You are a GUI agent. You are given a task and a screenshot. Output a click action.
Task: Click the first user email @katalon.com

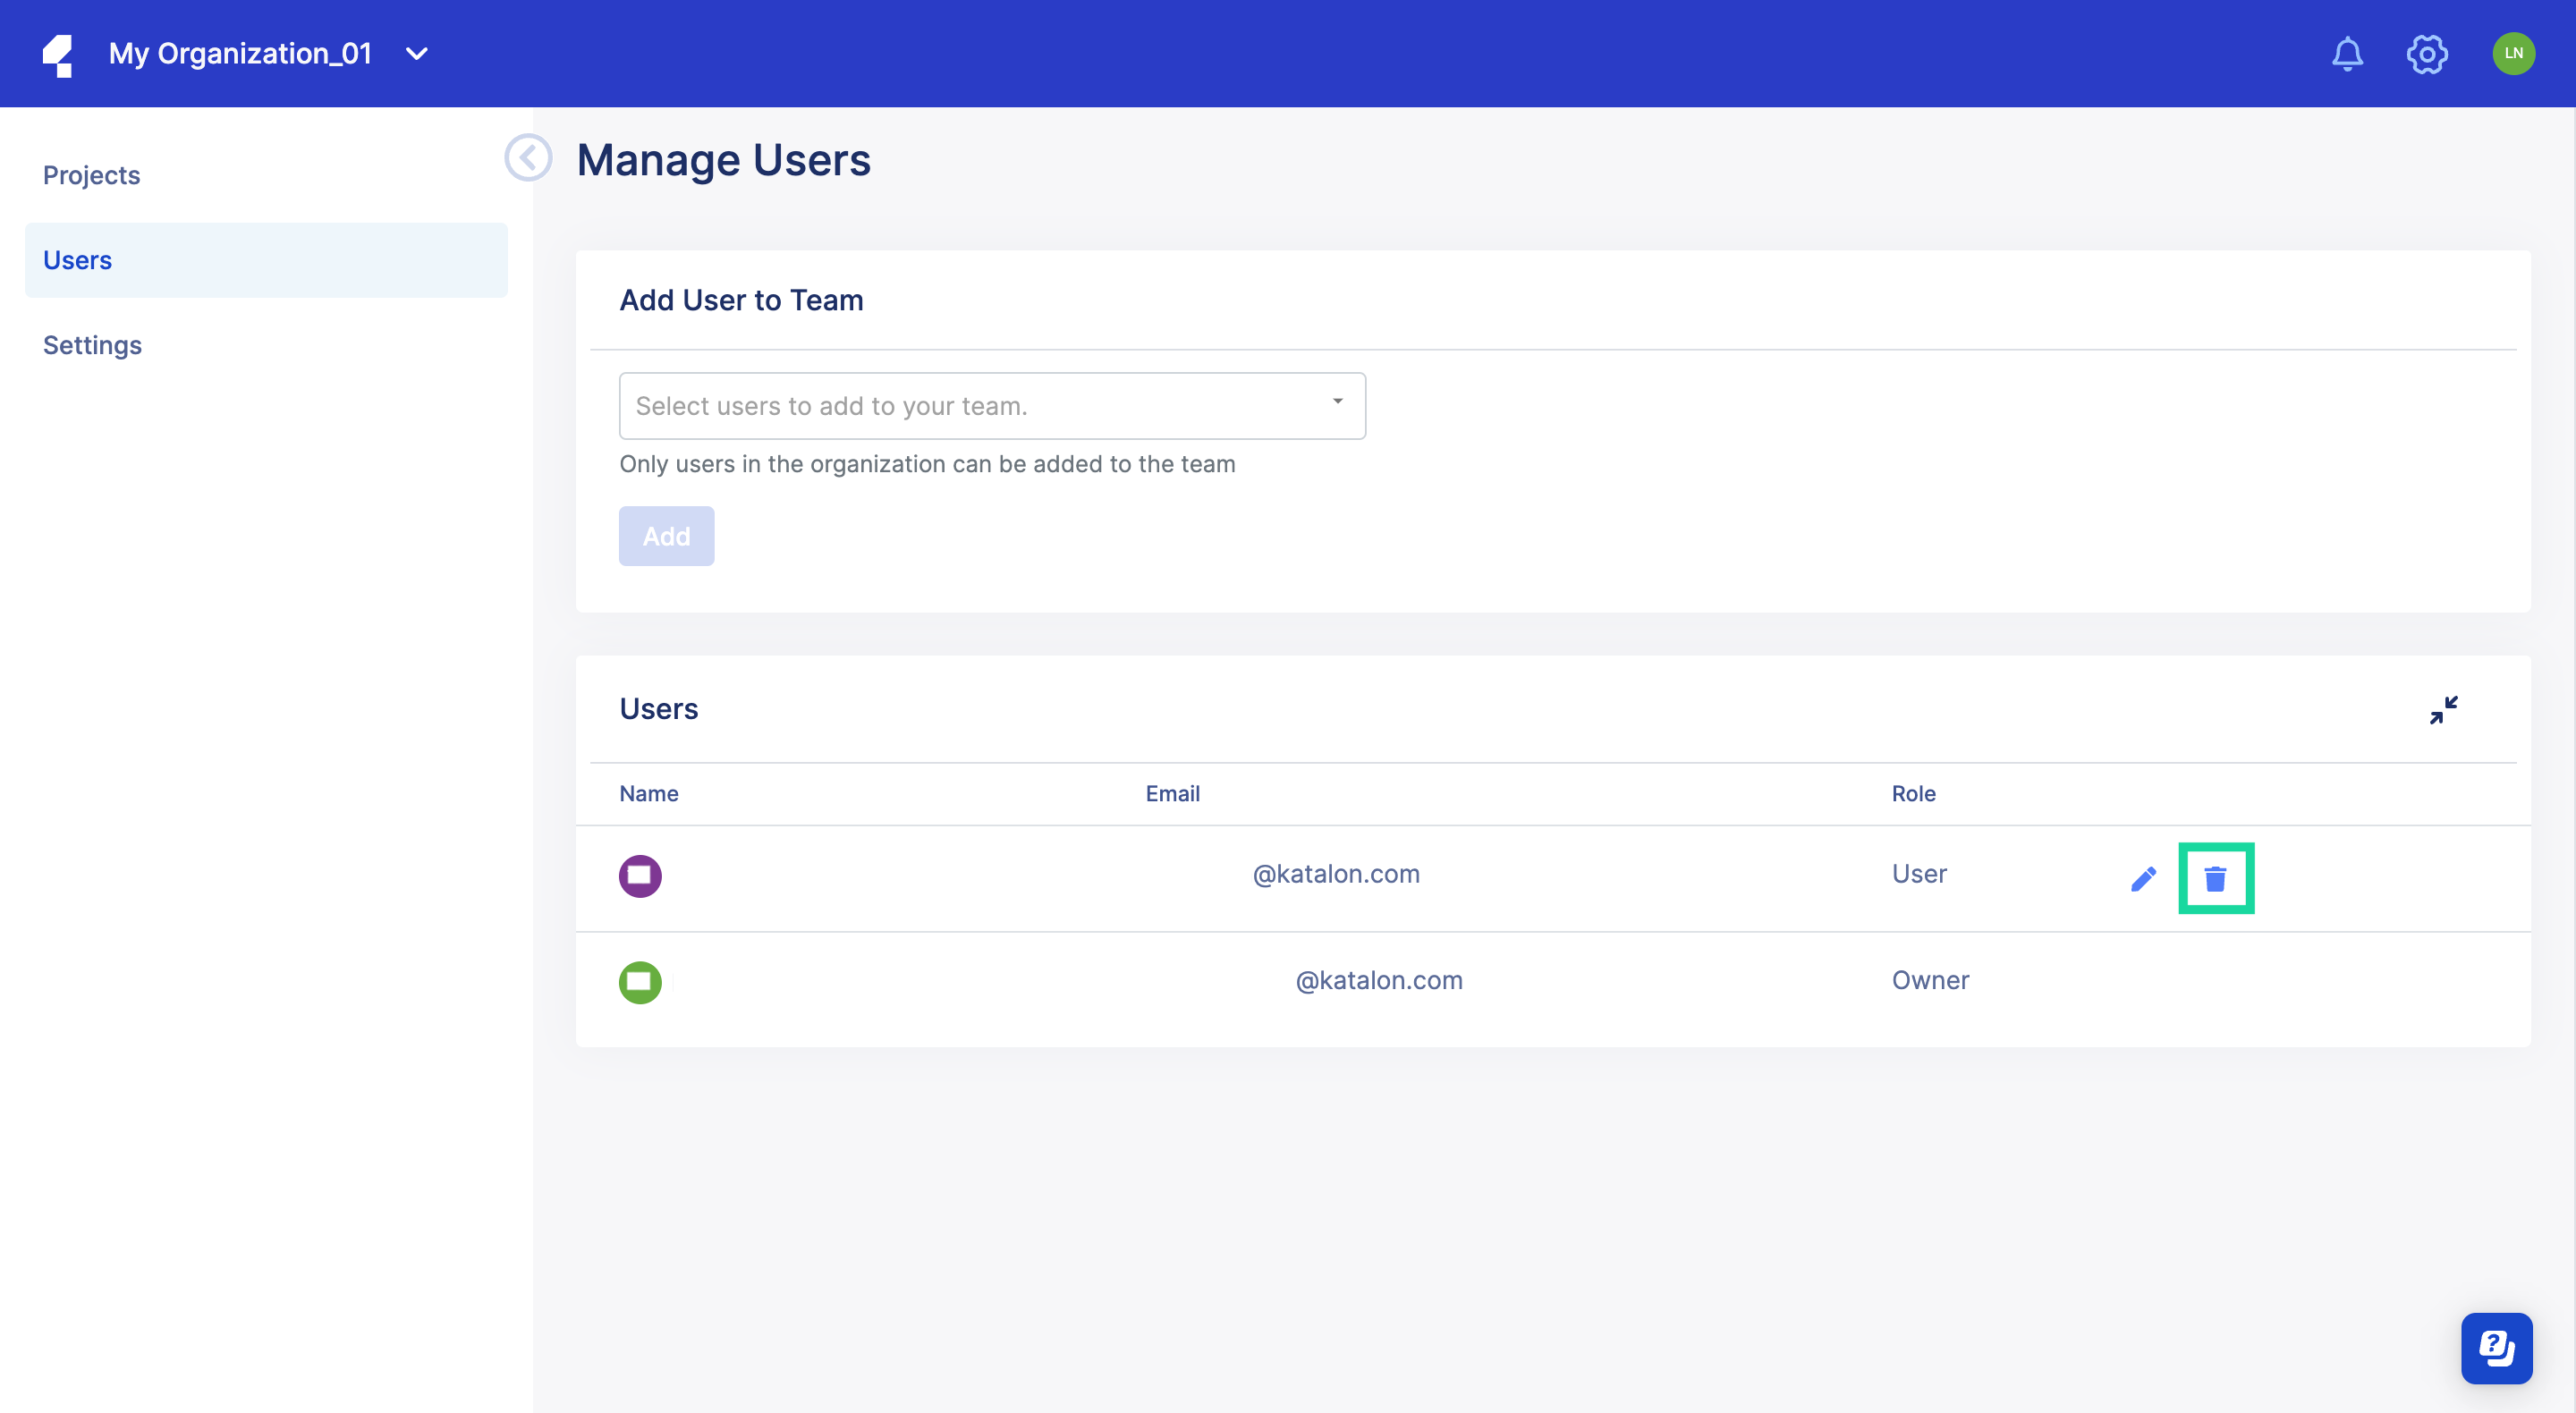click(1335, 872)
